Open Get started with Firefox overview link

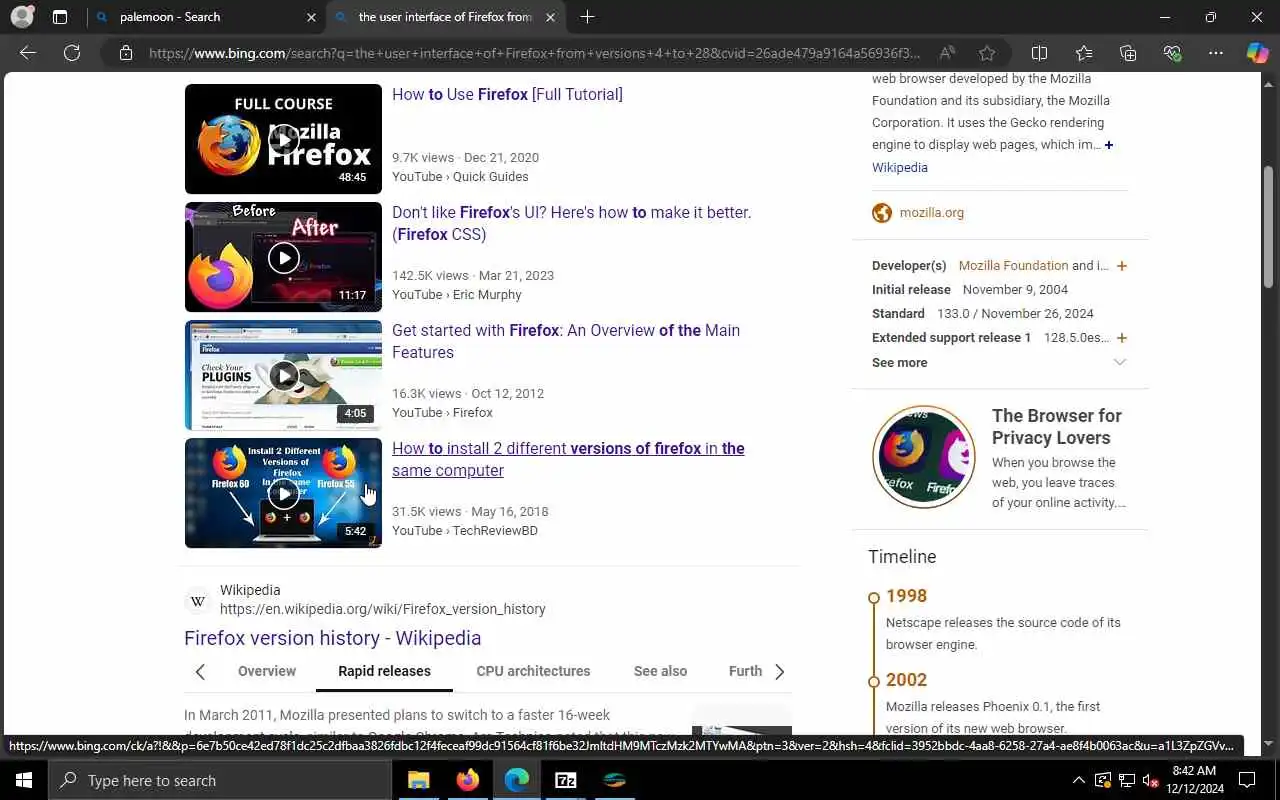[x=566, y=342]
